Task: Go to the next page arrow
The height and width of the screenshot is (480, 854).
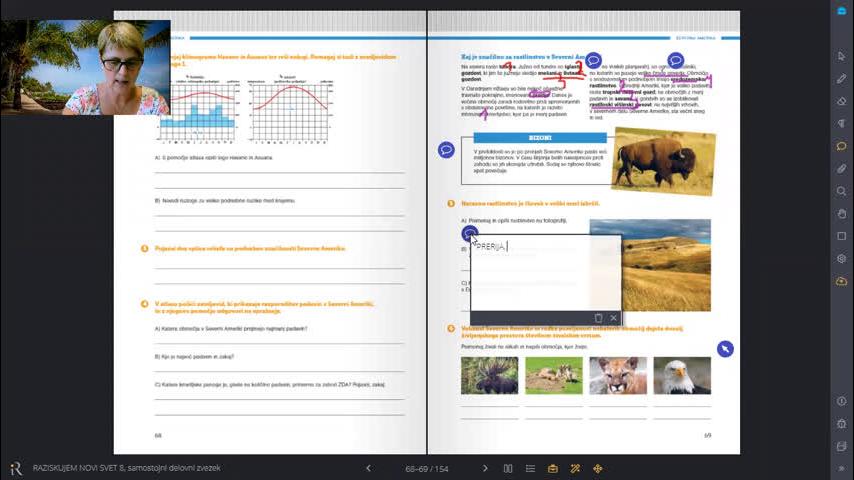Action: pyautogui.click(x=486, y=468)
